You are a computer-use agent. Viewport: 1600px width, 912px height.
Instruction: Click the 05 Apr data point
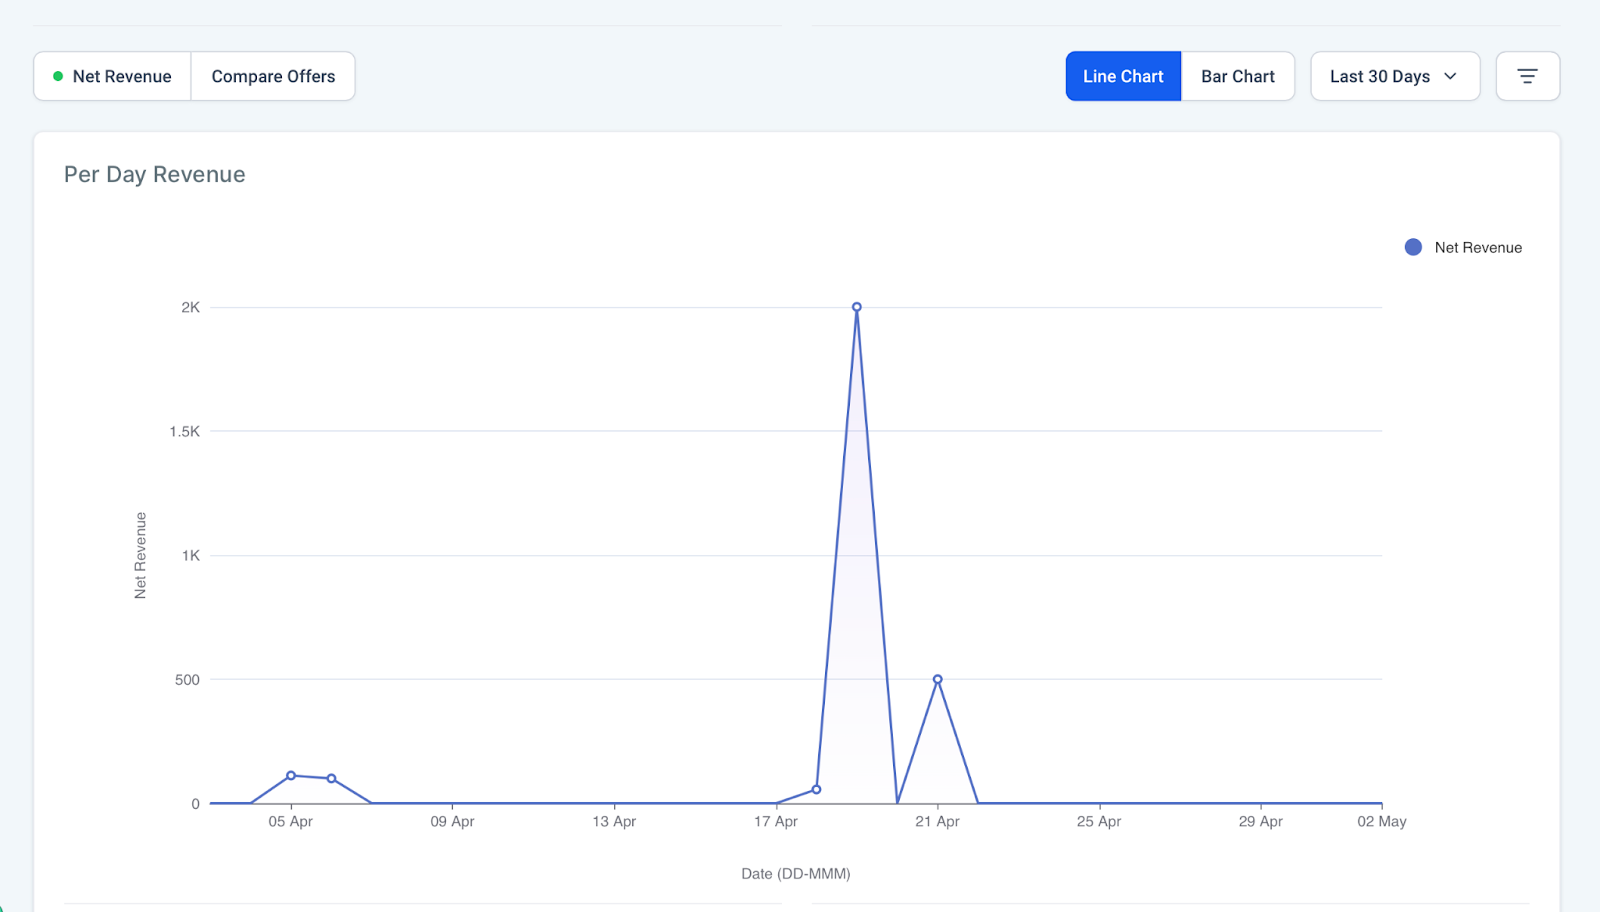tap(291, 775)
